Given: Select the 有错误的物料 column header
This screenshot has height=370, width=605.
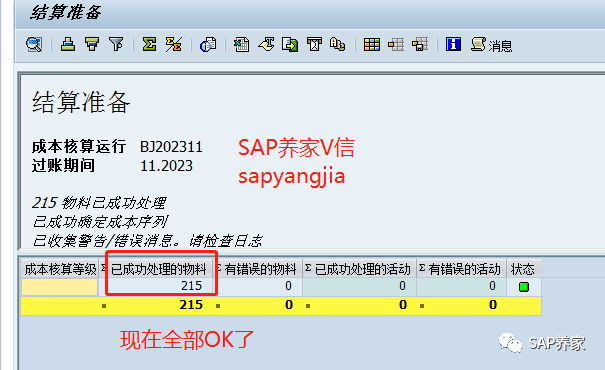Looking at the screenshot, I should click(x=257, y=269).
